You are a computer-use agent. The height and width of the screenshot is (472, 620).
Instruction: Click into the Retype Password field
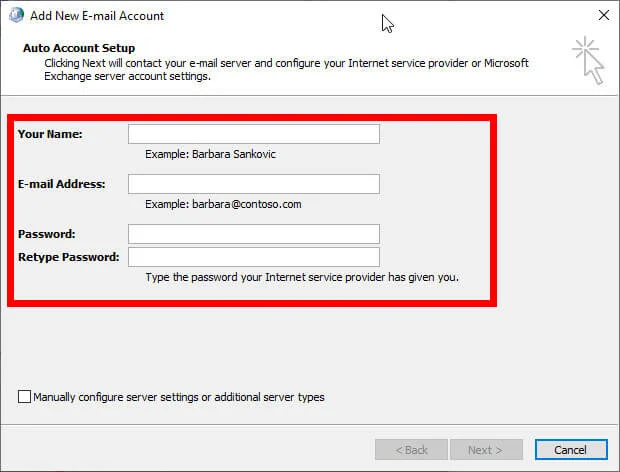254,257
